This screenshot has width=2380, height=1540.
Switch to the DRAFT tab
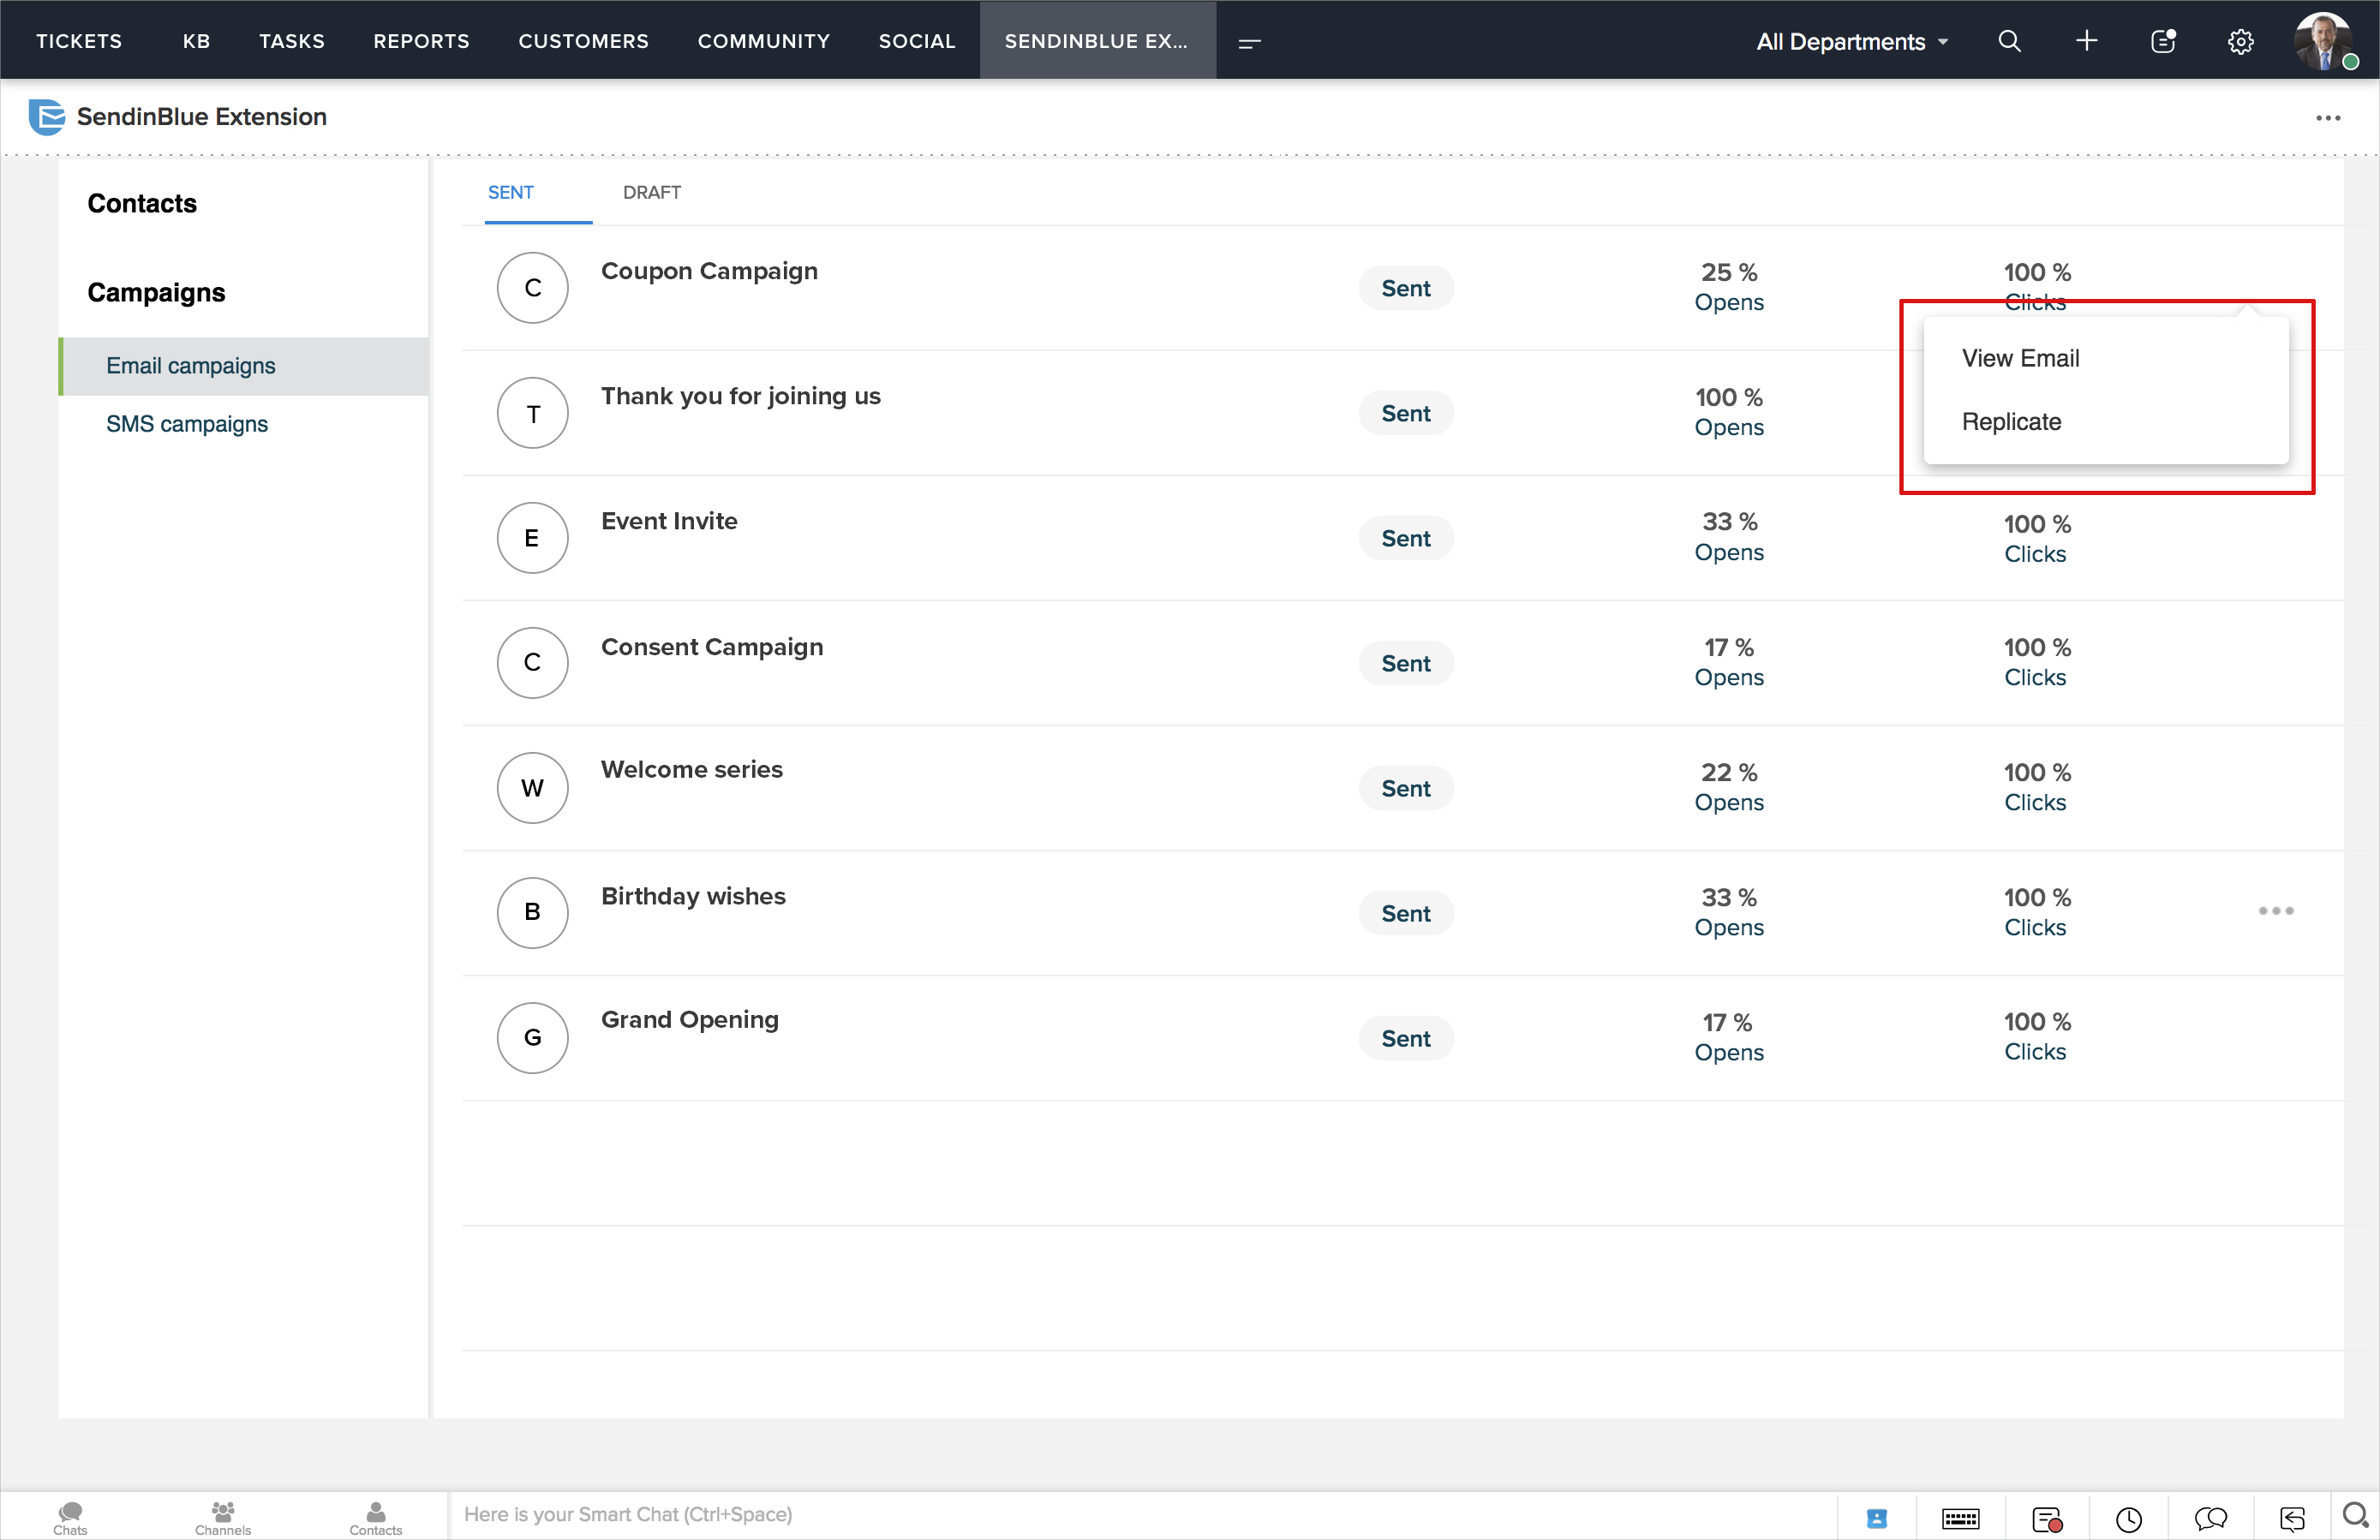point(651,192)
